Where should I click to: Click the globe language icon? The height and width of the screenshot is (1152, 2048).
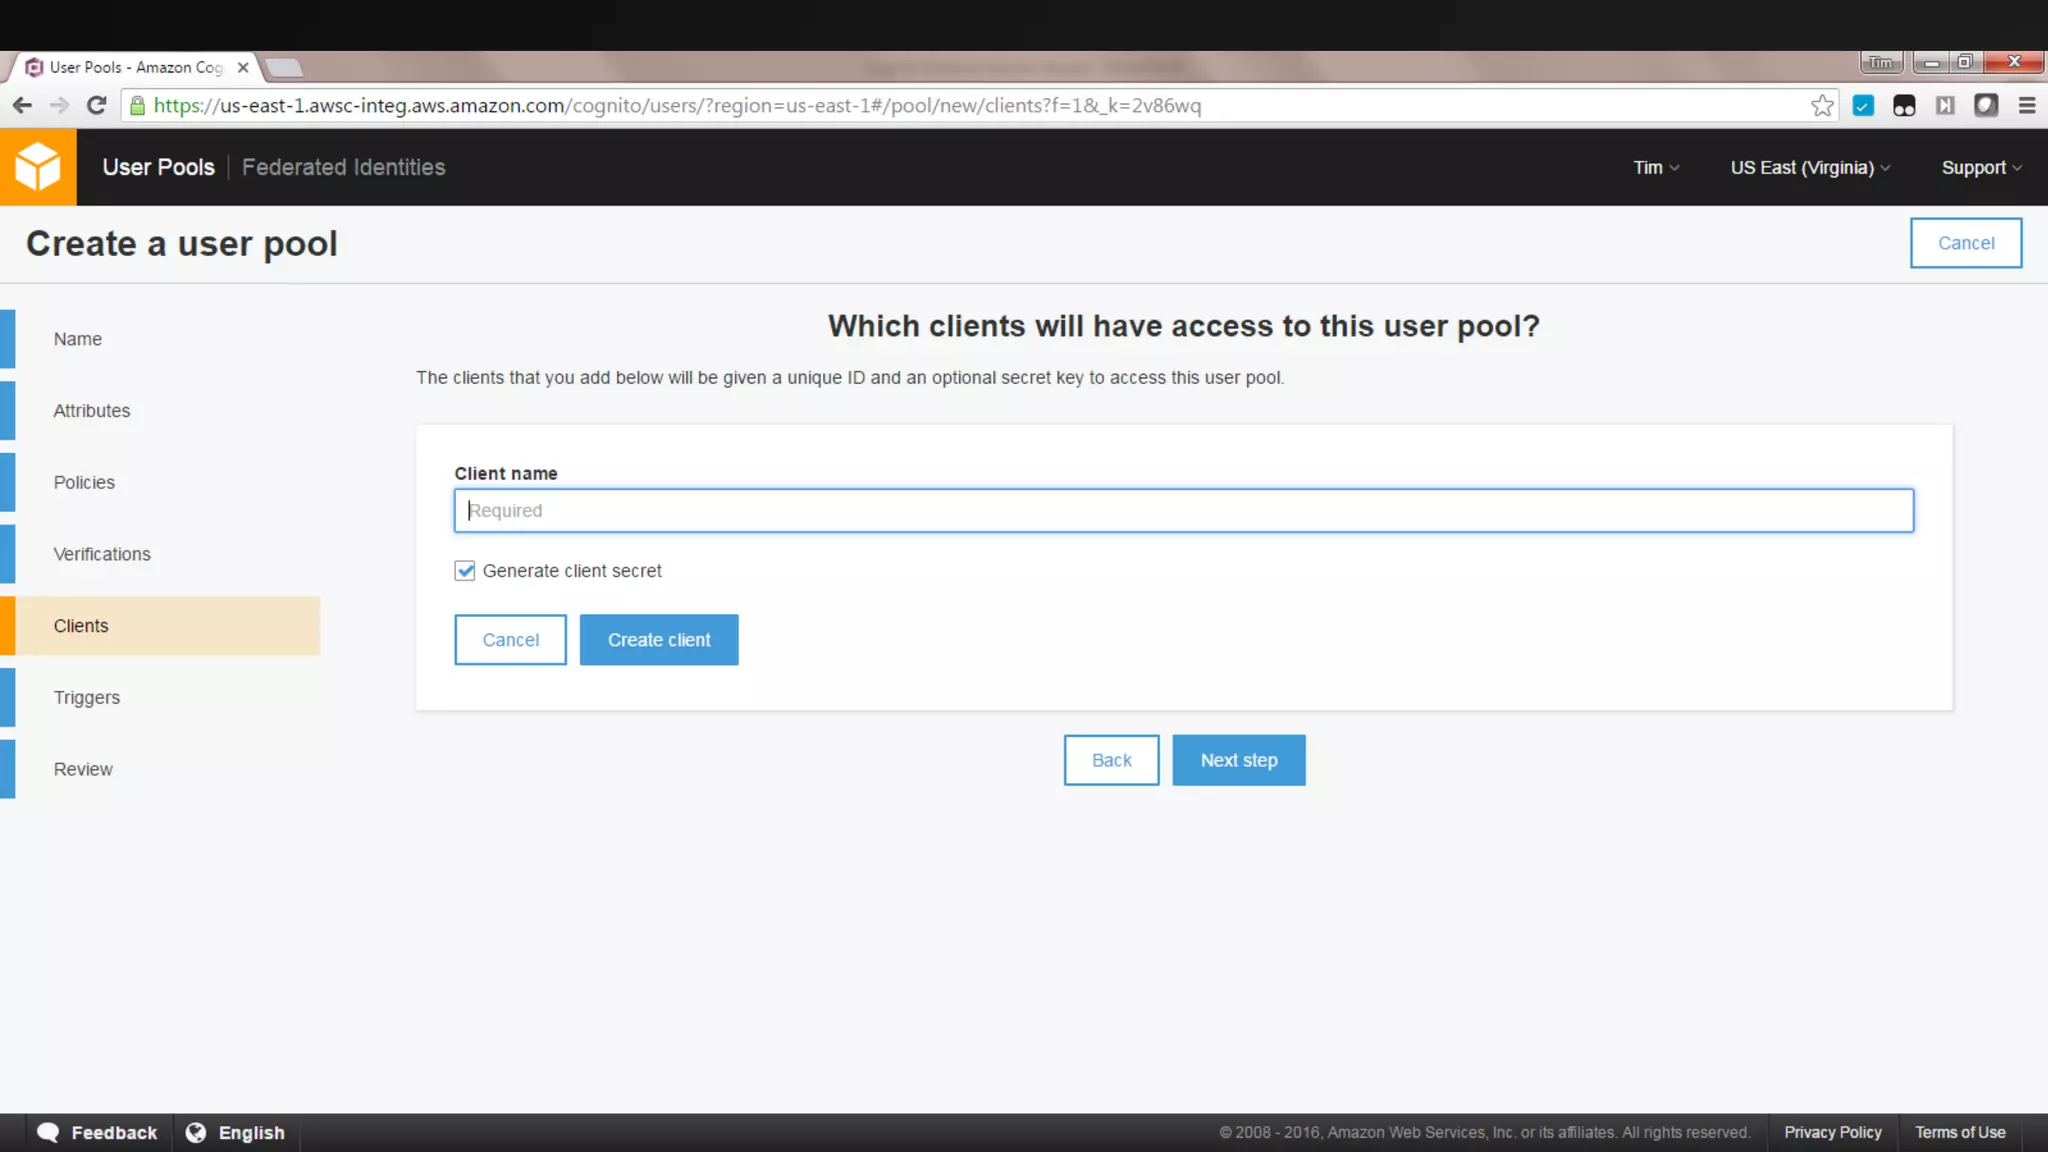[x=196, y=1132]
